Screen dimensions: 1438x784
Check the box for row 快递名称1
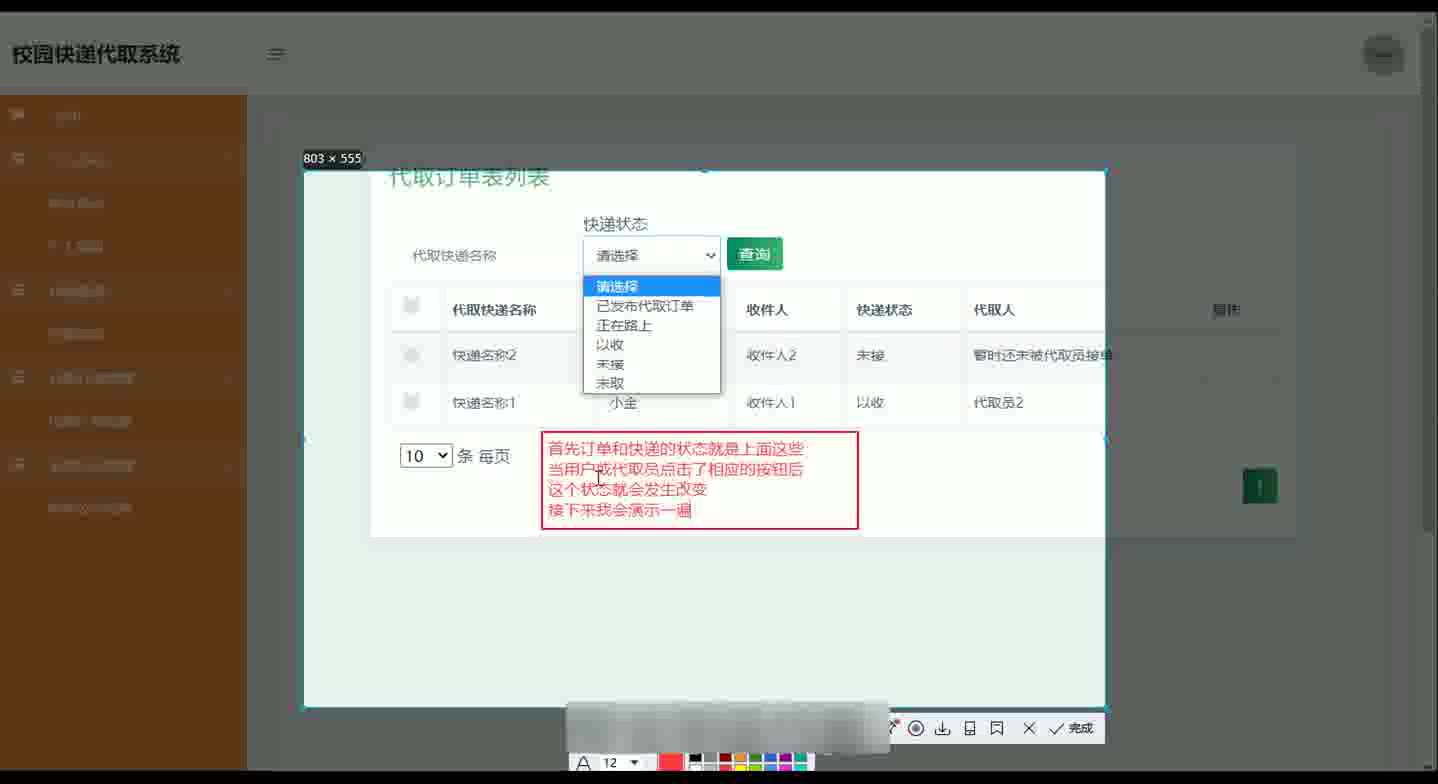[411, 401]
